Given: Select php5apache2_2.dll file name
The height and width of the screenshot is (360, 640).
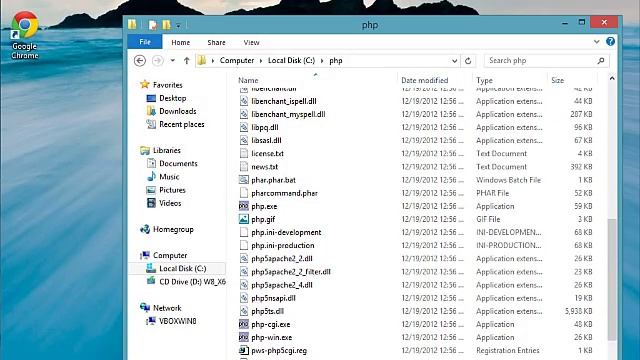Looking at the screenshot, I should click(282, 259).
